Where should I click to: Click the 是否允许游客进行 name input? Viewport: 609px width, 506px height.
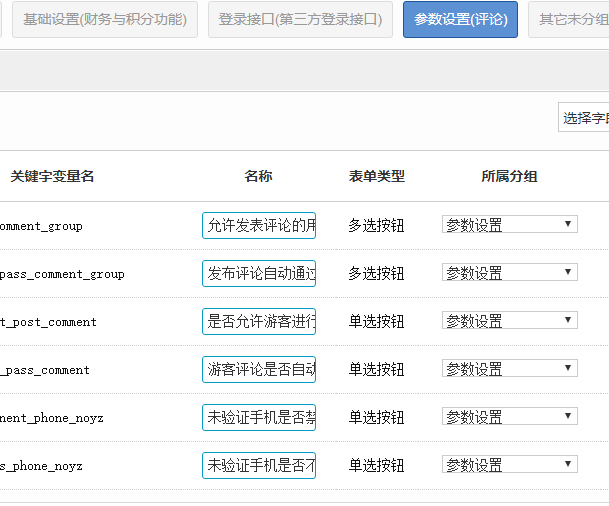point(259,322)
